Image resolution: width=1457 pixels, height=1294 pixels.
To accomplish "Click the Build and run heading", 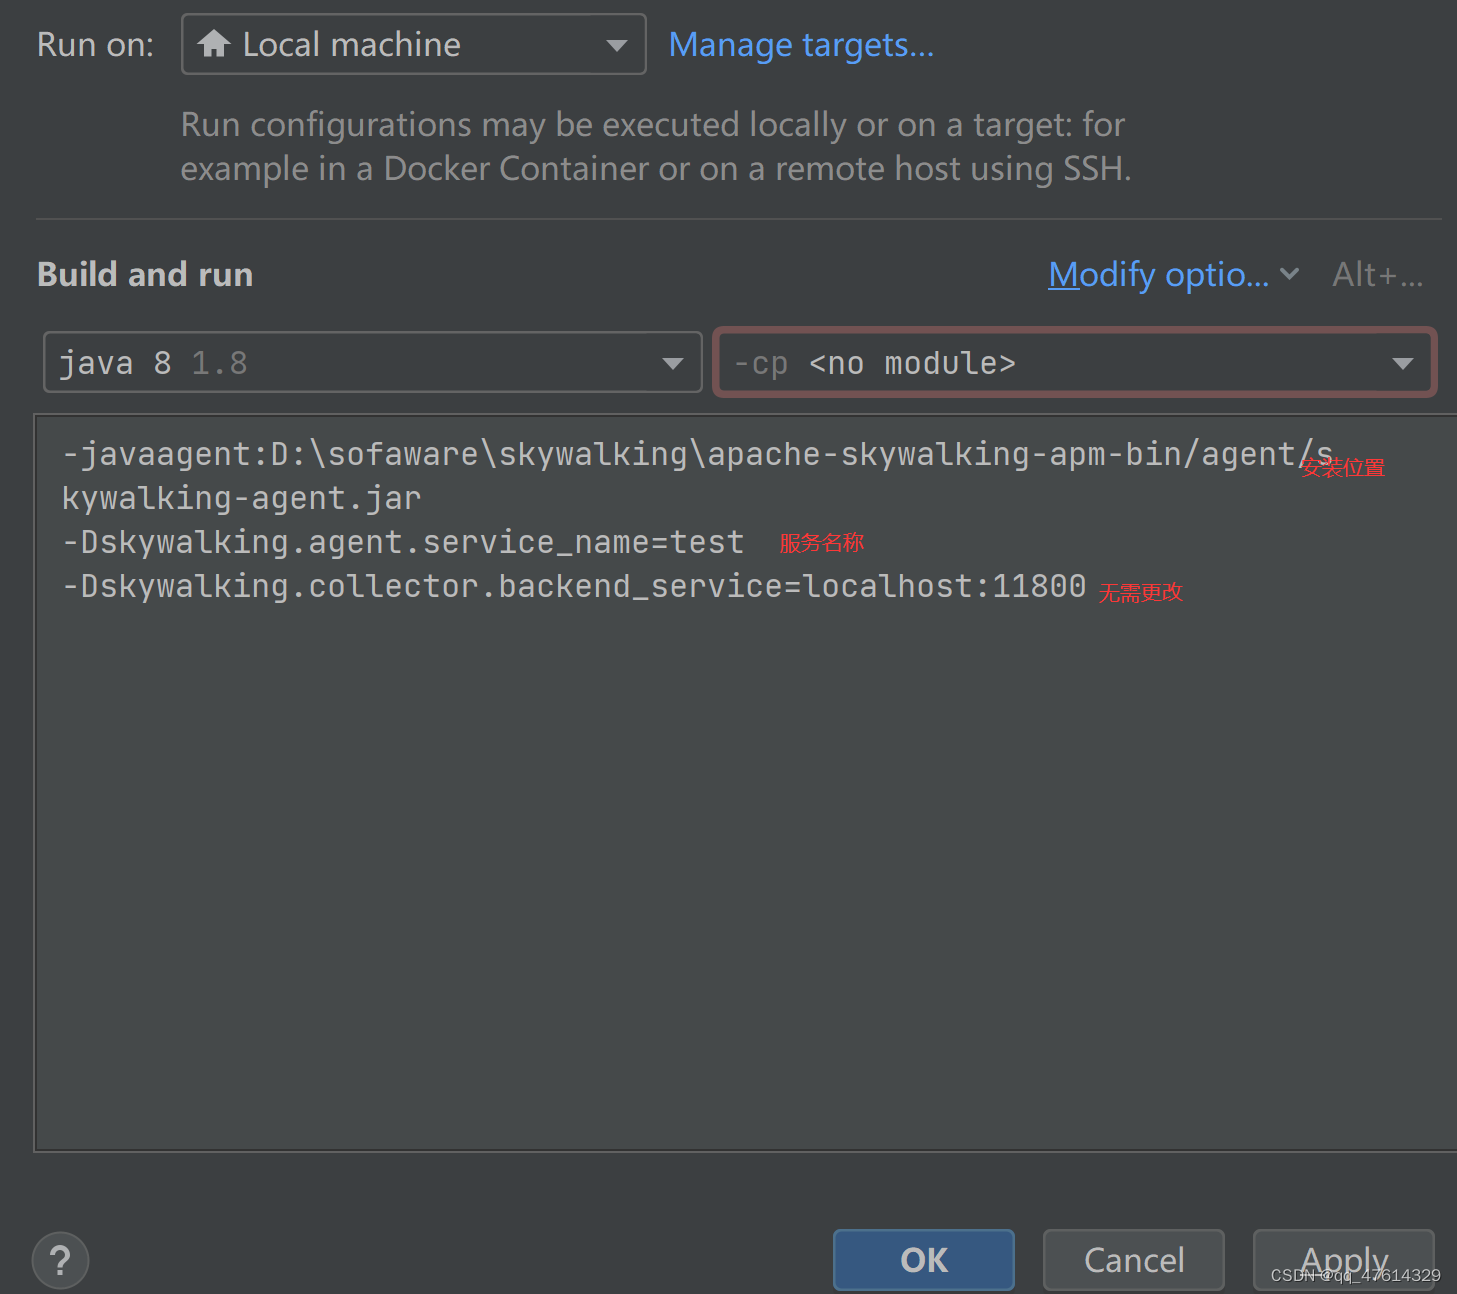I will click(x=145, y=274).
